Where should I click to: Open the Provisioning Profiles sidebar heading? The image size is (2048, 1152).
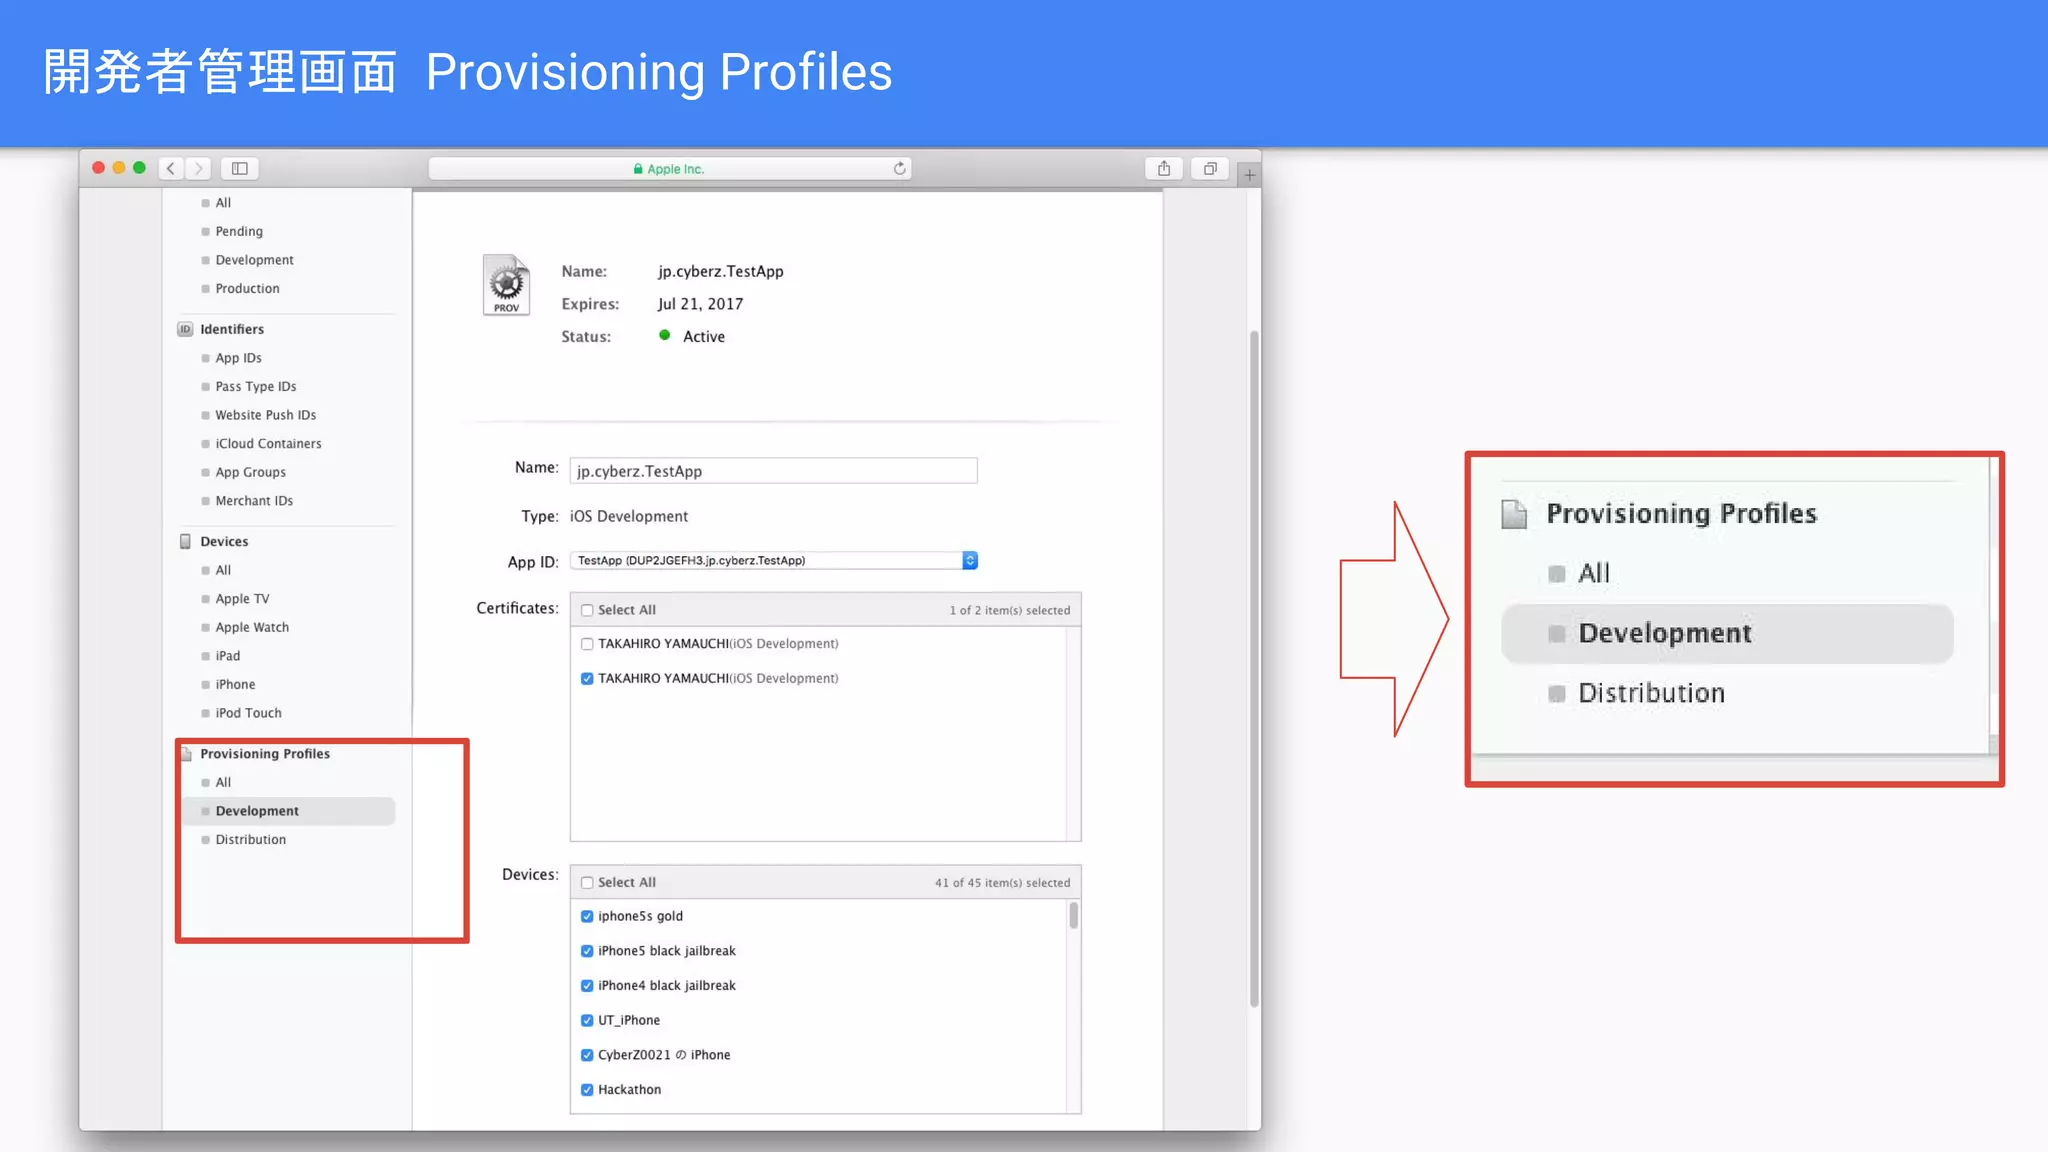coord(264,754)
